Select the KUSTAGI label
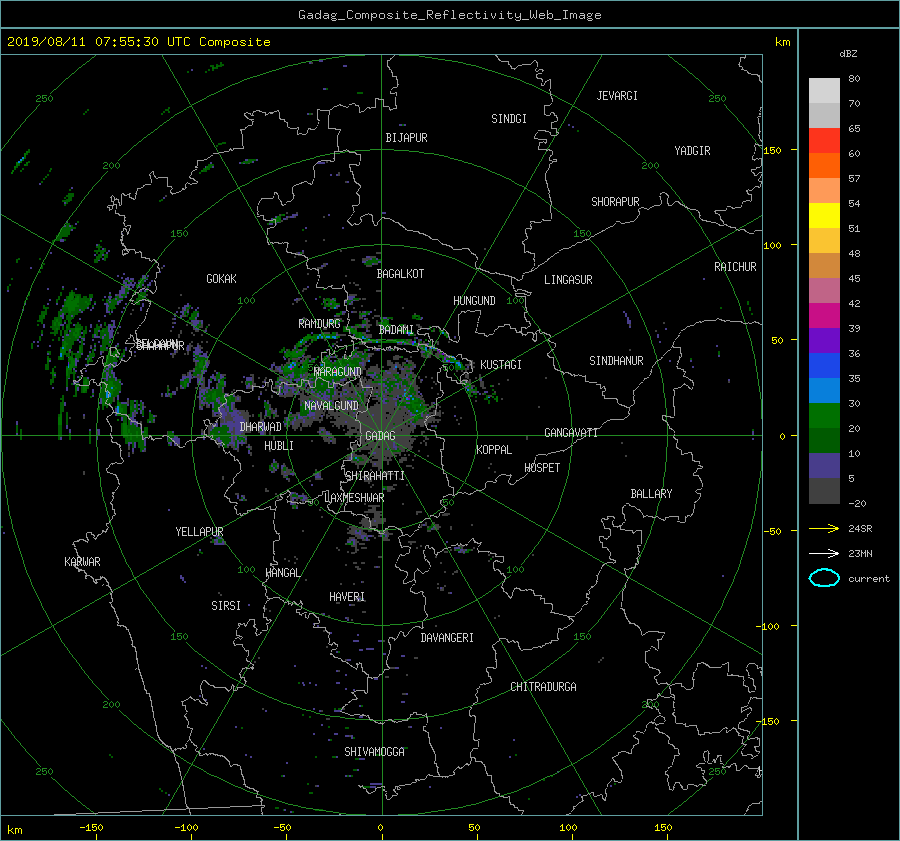 tap(501, 365)
